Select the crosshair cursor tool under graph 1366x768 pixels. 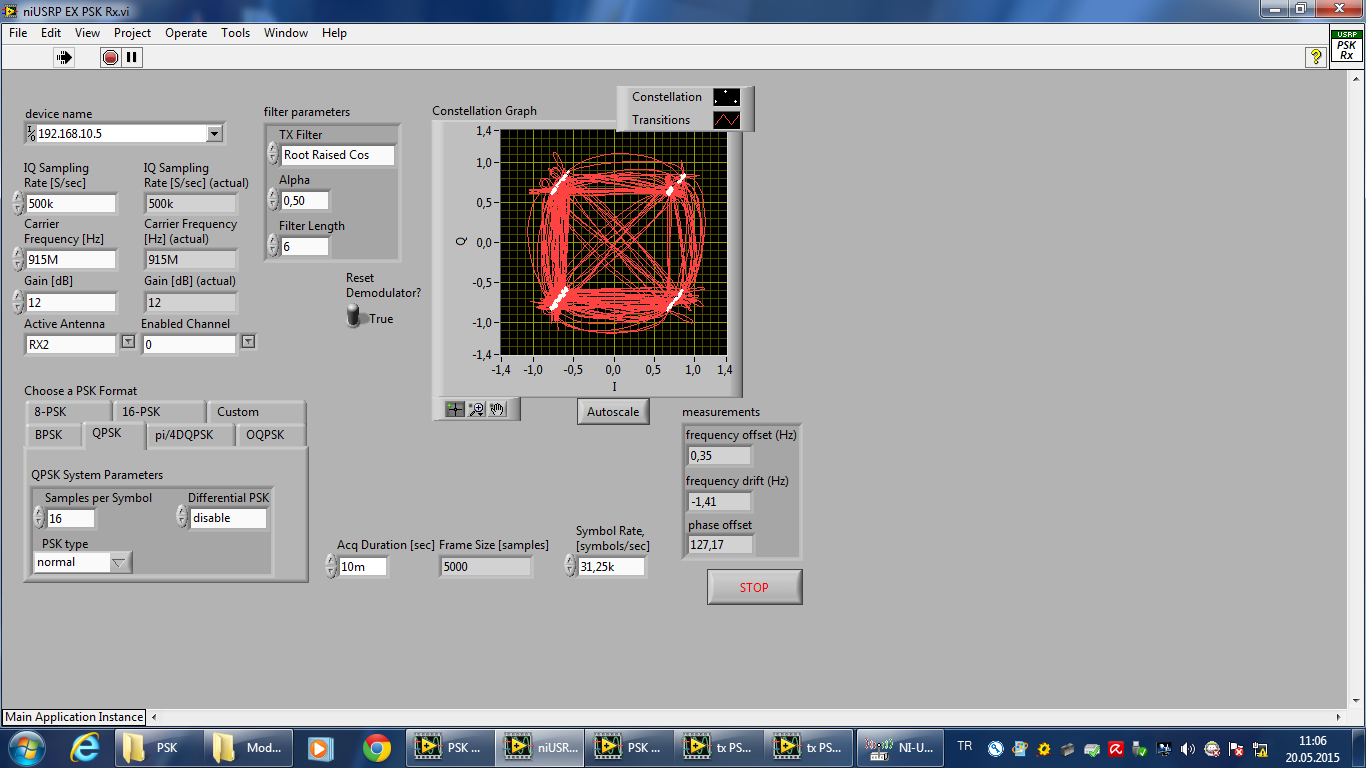[455, 409]
